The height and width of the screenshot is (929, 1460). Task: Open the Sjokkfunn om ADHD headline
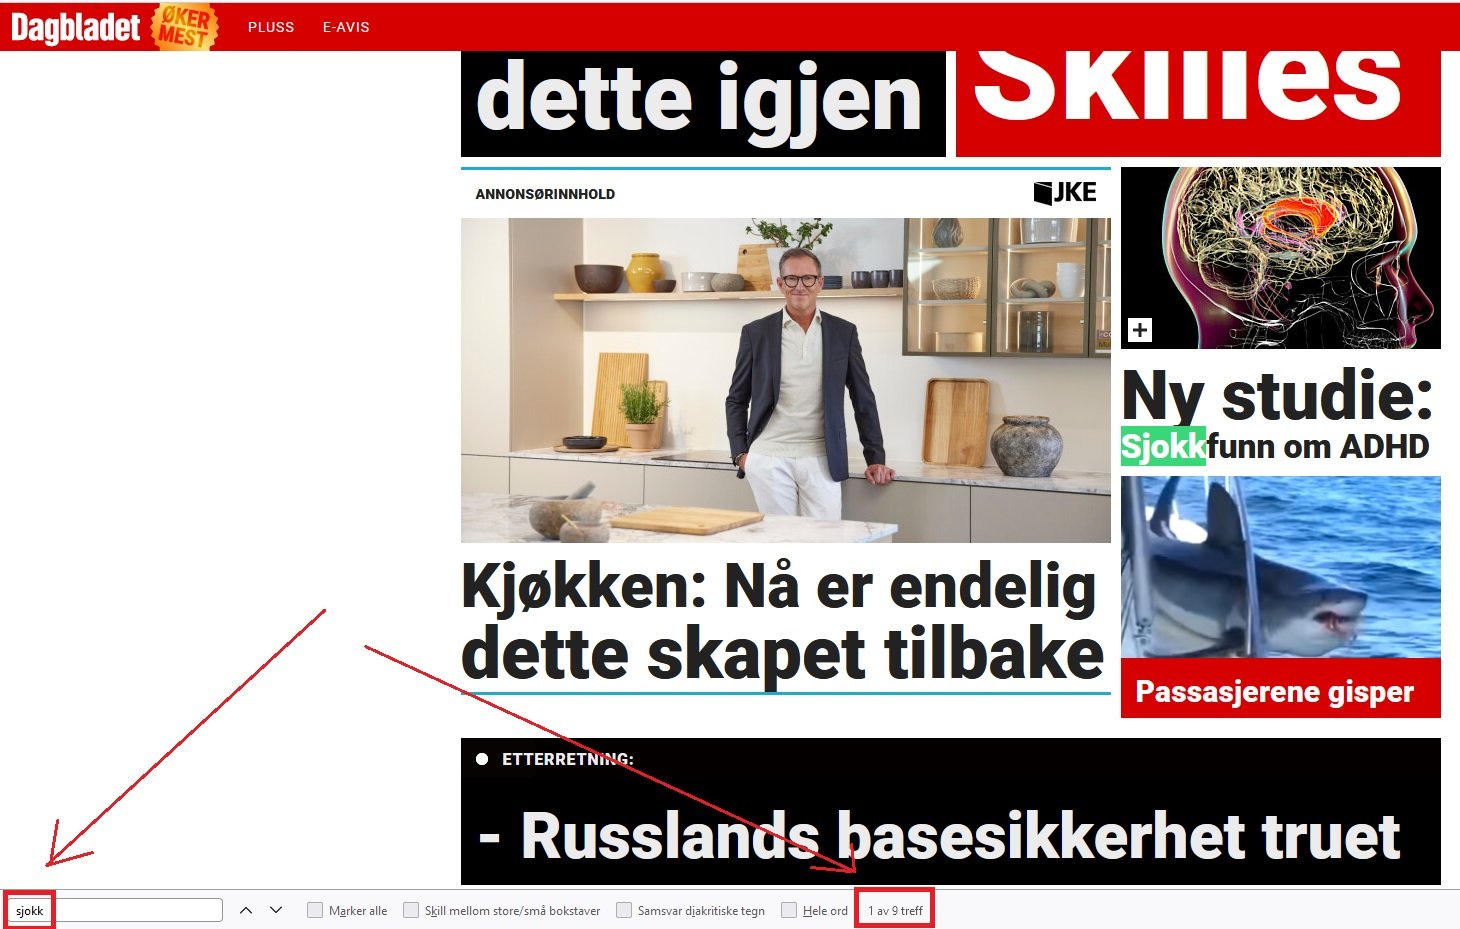point(1276,446)
